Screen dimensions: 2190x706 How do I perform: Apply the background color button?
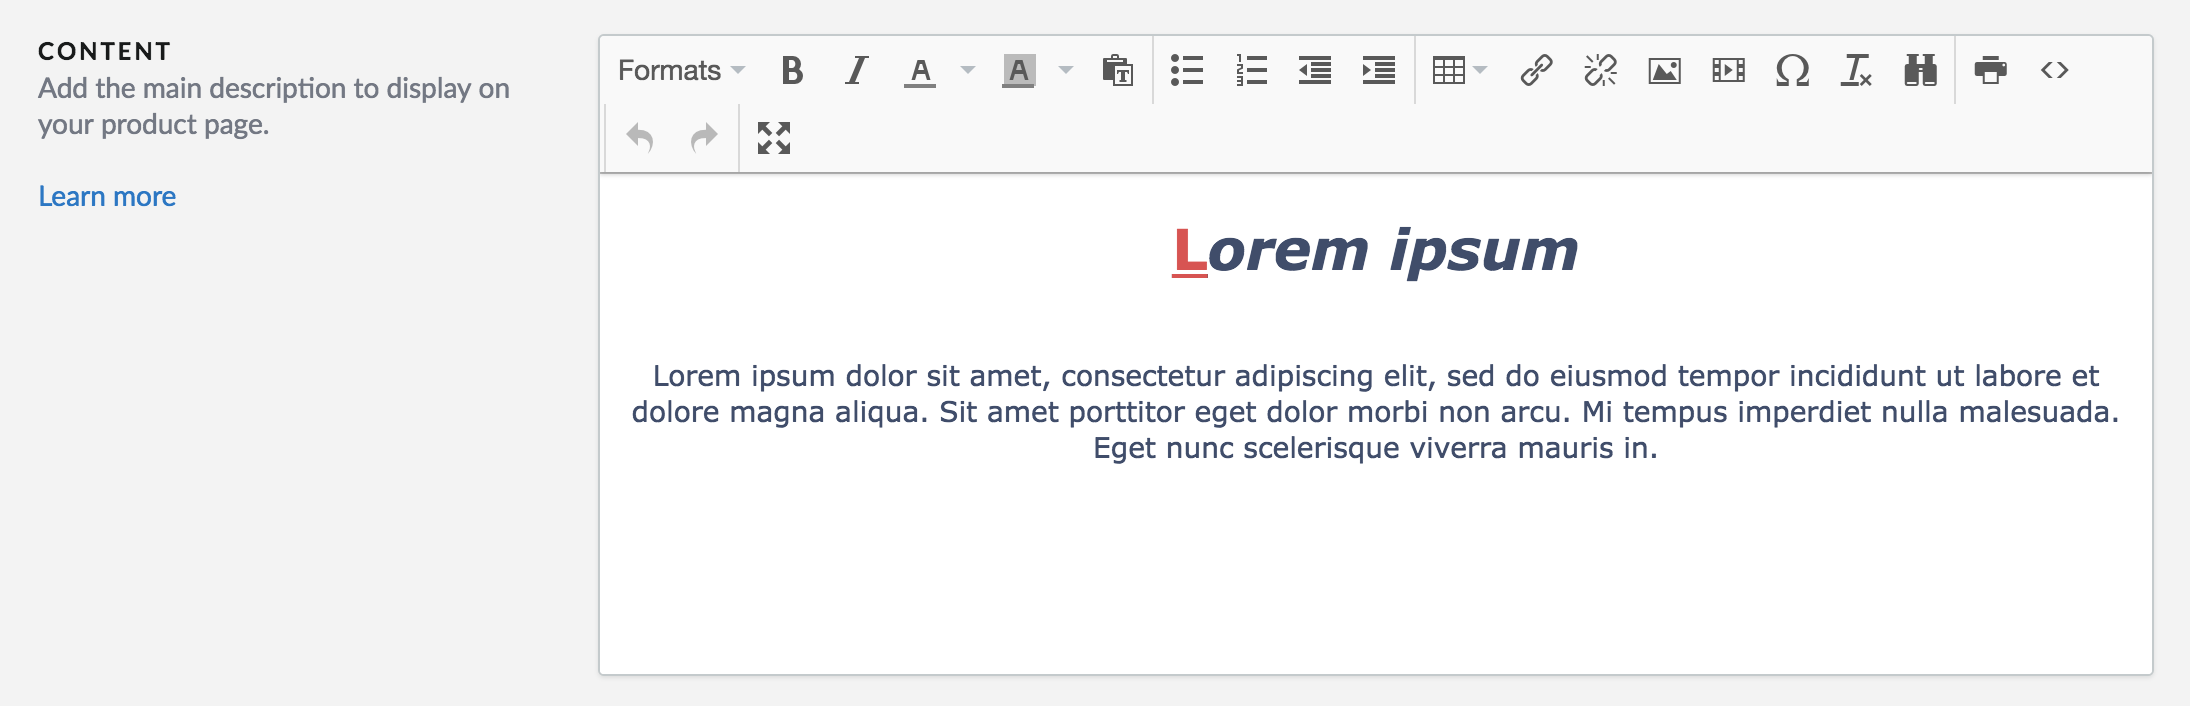pyautogui.click(x=1018, y=71)
